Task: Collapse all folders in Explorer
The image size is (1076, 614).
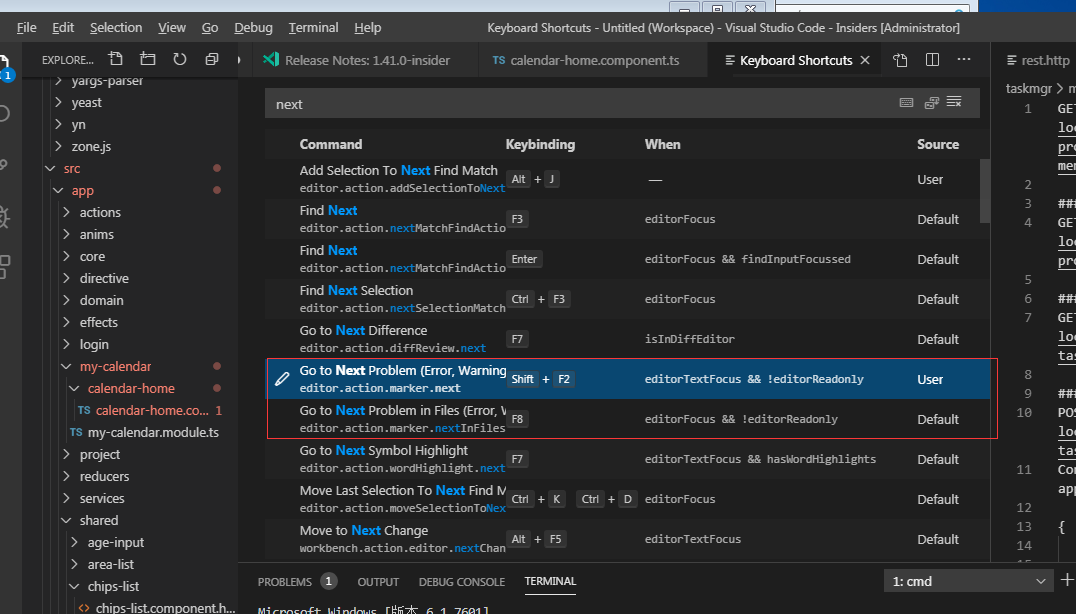Action: pyautogui.click(x=211, y=59)
